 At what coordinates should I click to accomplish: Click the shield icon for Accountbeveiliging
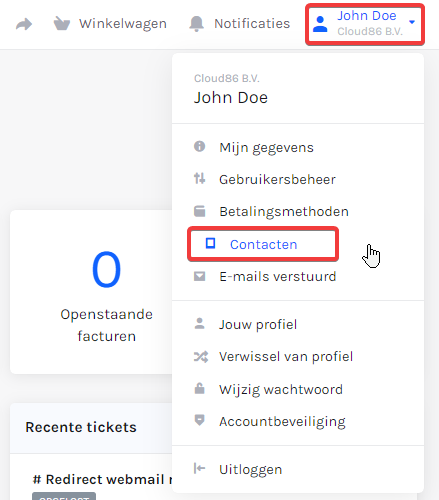point(199,420)
